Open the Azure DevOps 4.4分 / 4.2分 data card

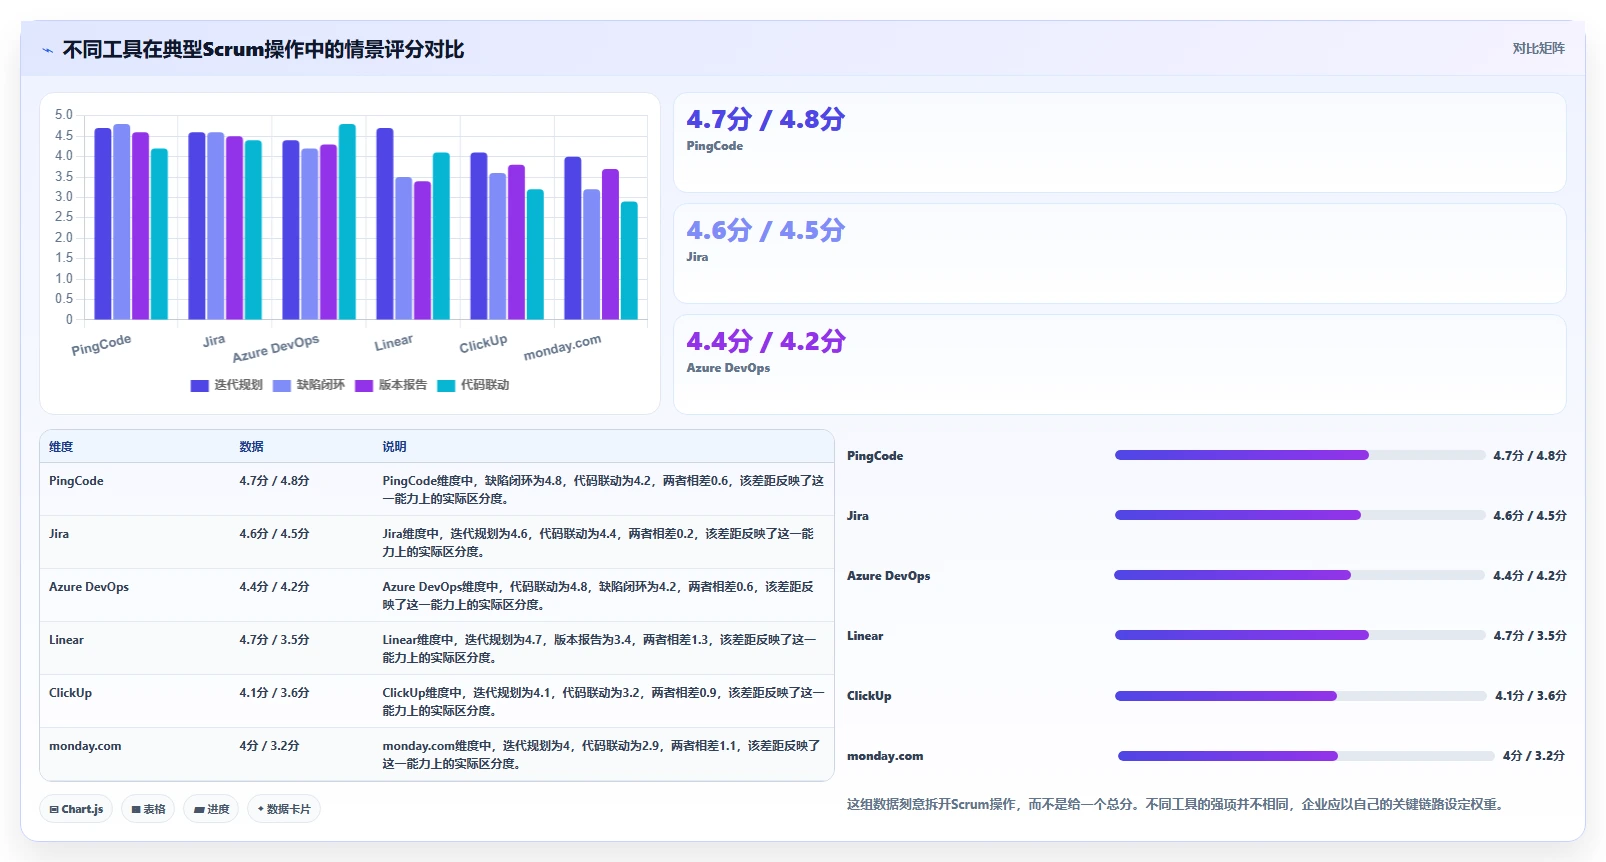click(1120, 364)
